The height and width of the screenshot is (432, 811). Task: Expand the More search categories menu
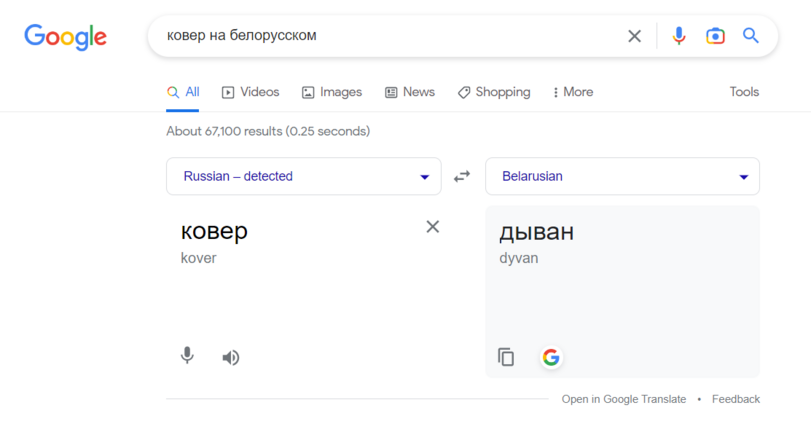point(573,92)
